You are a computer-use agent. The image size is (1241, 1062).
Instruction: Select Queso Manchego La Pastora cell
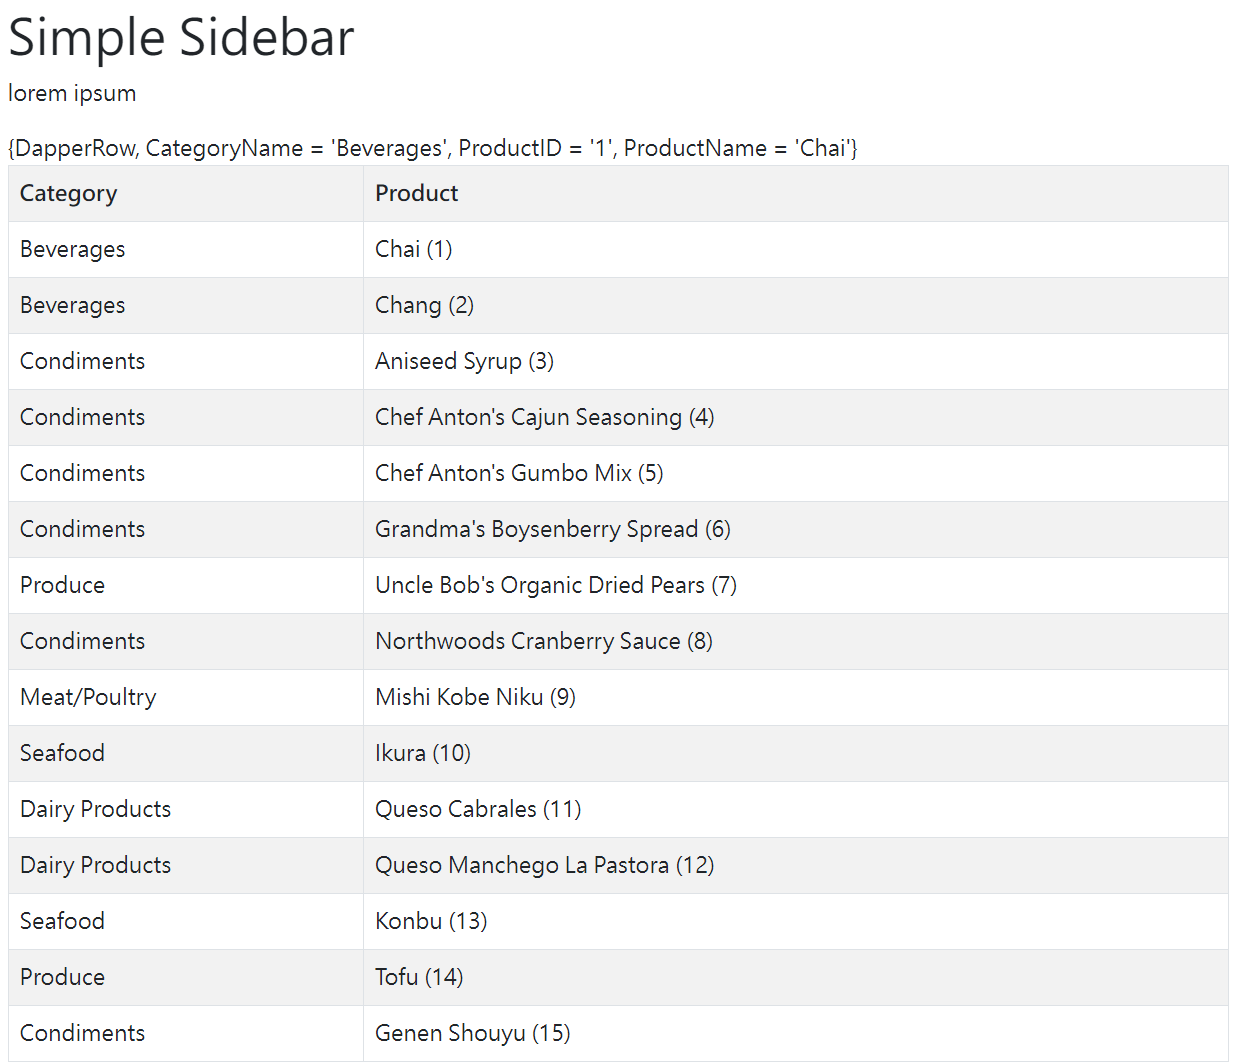coord(544,865)
